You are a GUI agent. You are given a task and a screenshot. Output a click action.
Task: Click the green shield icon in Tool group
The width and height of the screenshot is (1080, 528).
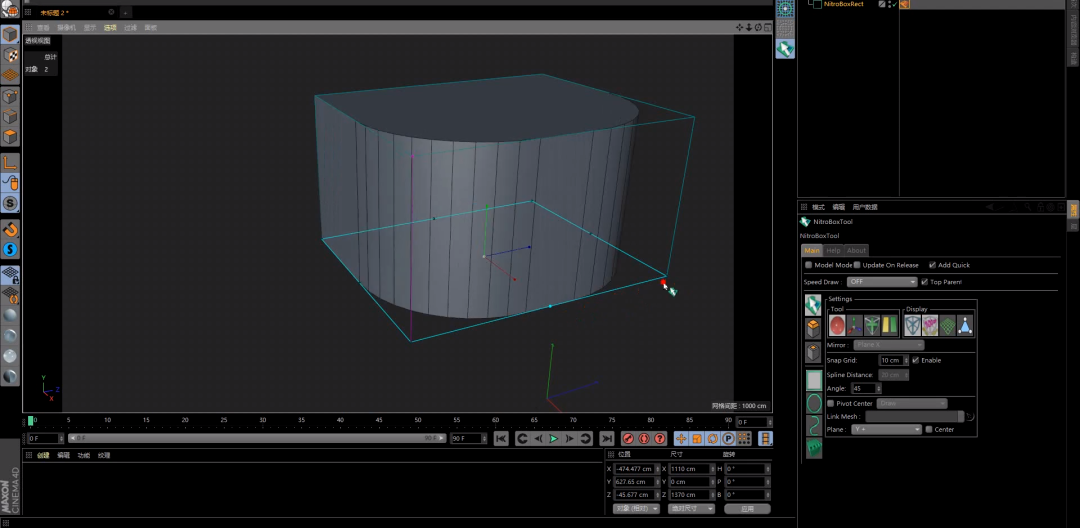tap(872, 325)
